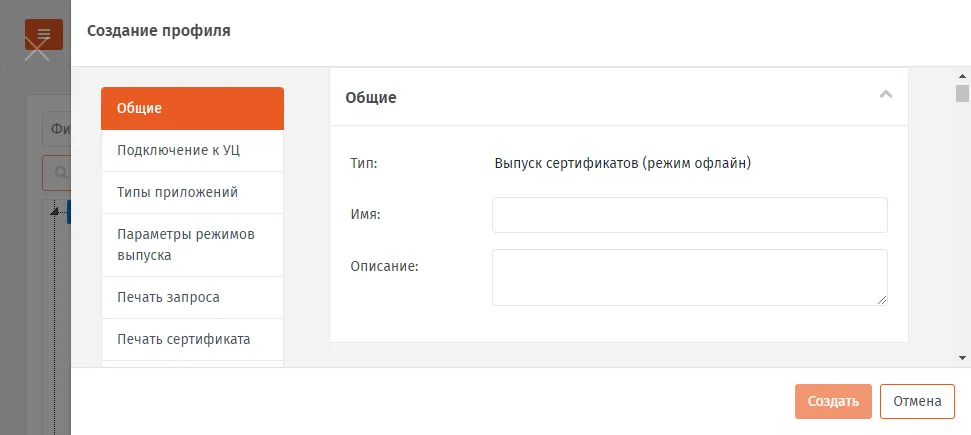Screen dimensions: 971x435
Task: Focus the Имя input field
Action: coord(690,215)
